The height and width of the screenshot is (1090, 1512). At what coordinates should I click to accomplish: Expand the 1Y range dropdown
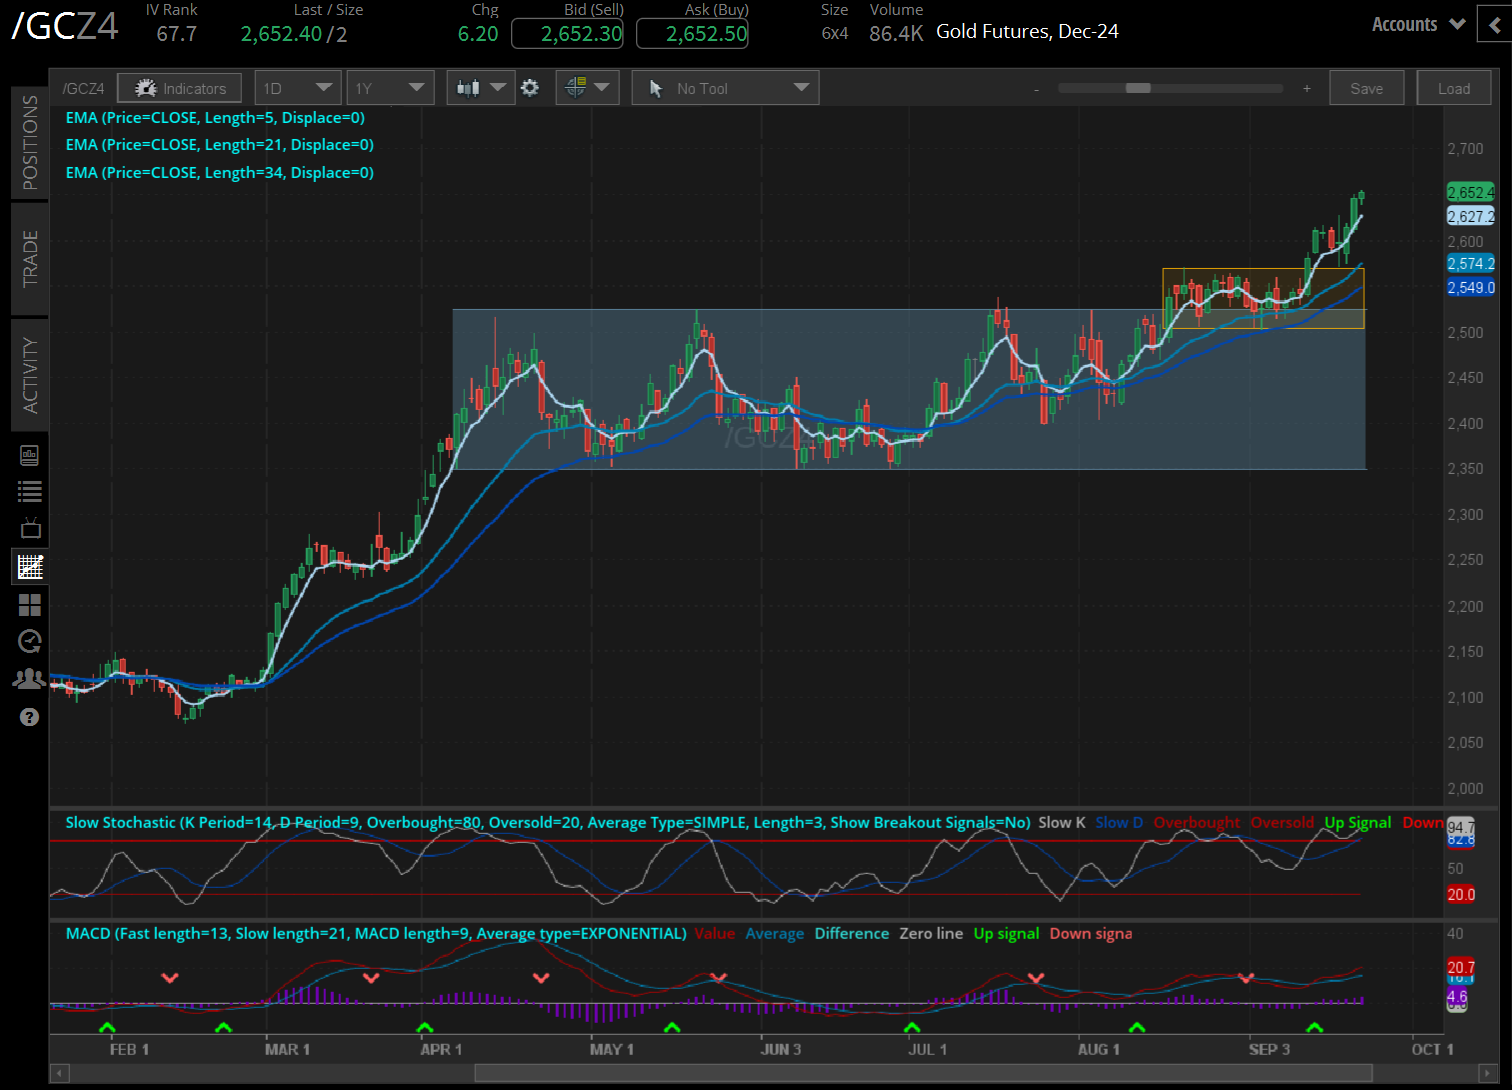(x=389, y=87)
